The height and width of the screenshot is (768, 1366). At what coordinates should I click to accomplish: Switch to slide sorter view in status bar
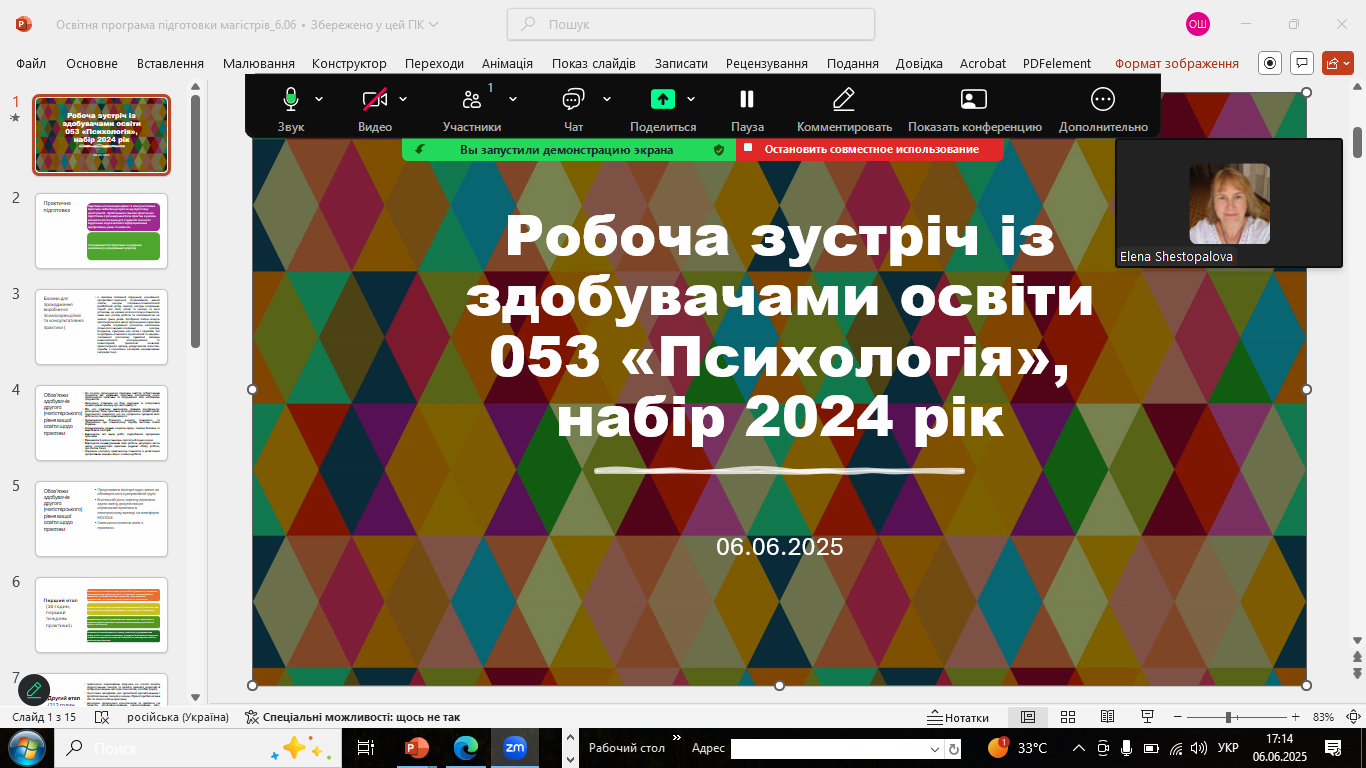[x=1068, y=717]
